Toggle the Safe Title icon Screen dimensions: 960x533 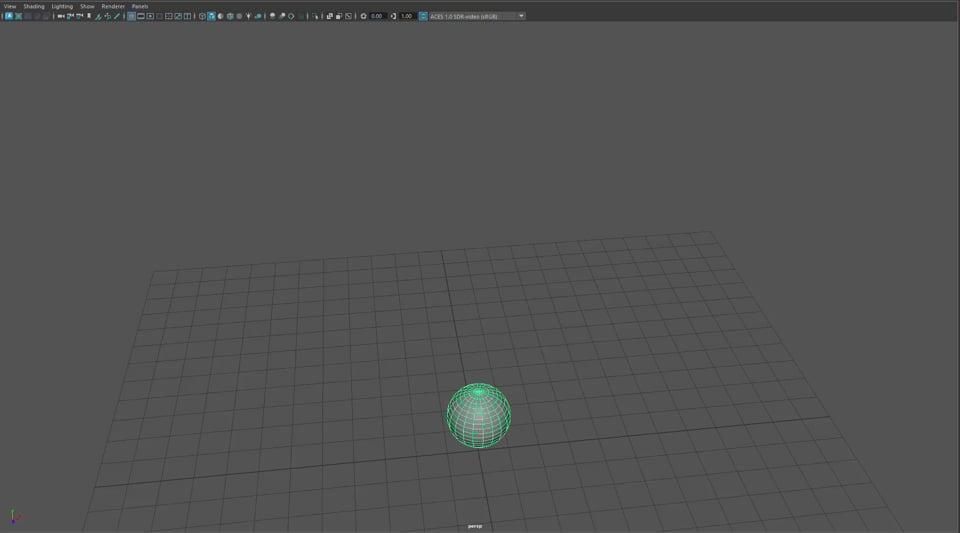click(187, 17)
